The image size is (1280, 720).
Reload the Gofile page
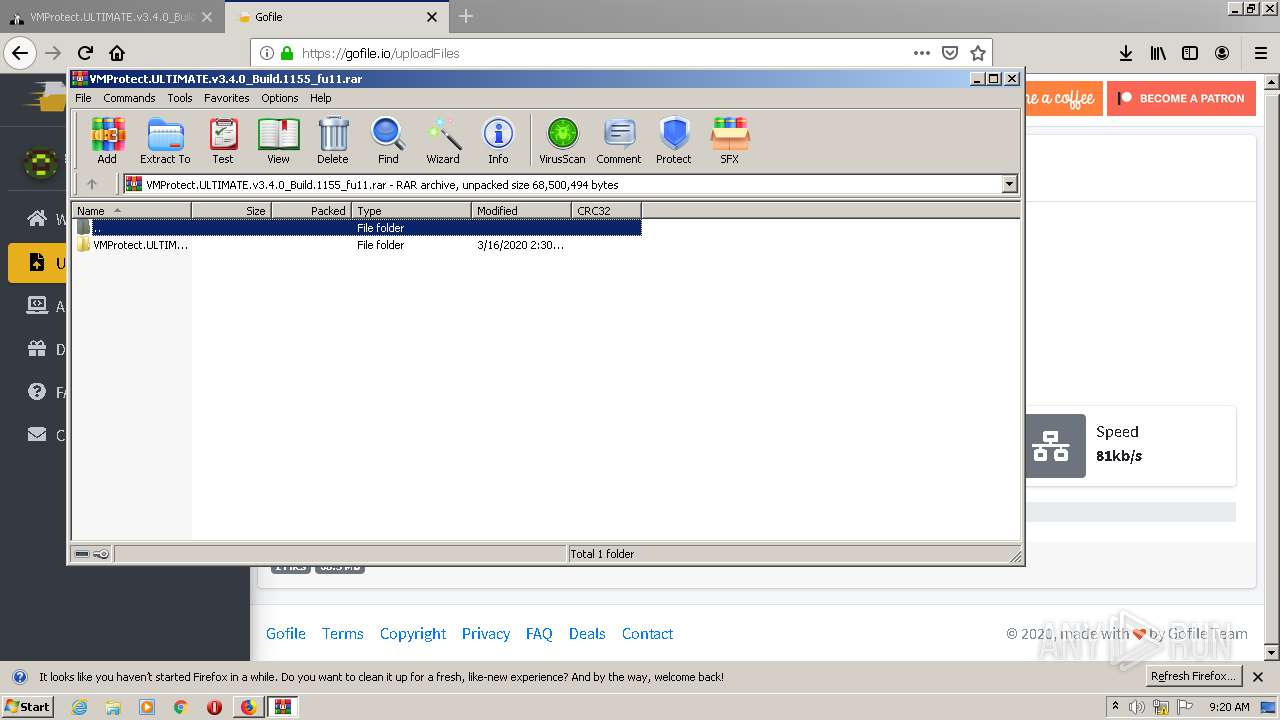coord(85,53)
